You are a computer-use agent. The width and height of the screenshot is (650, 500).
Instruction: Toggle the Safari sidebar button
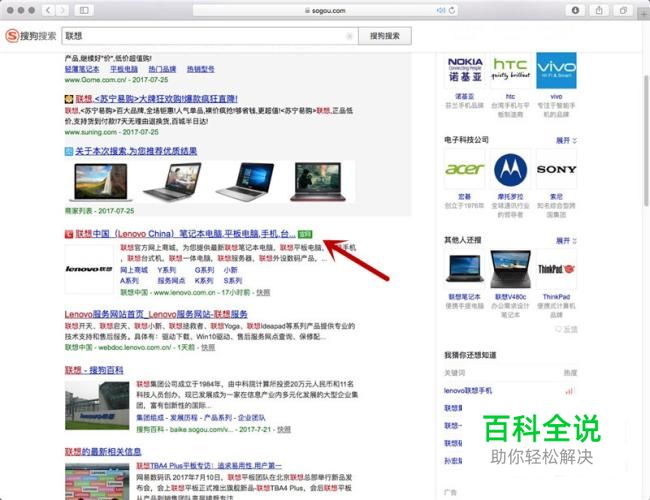pos(84,10)
